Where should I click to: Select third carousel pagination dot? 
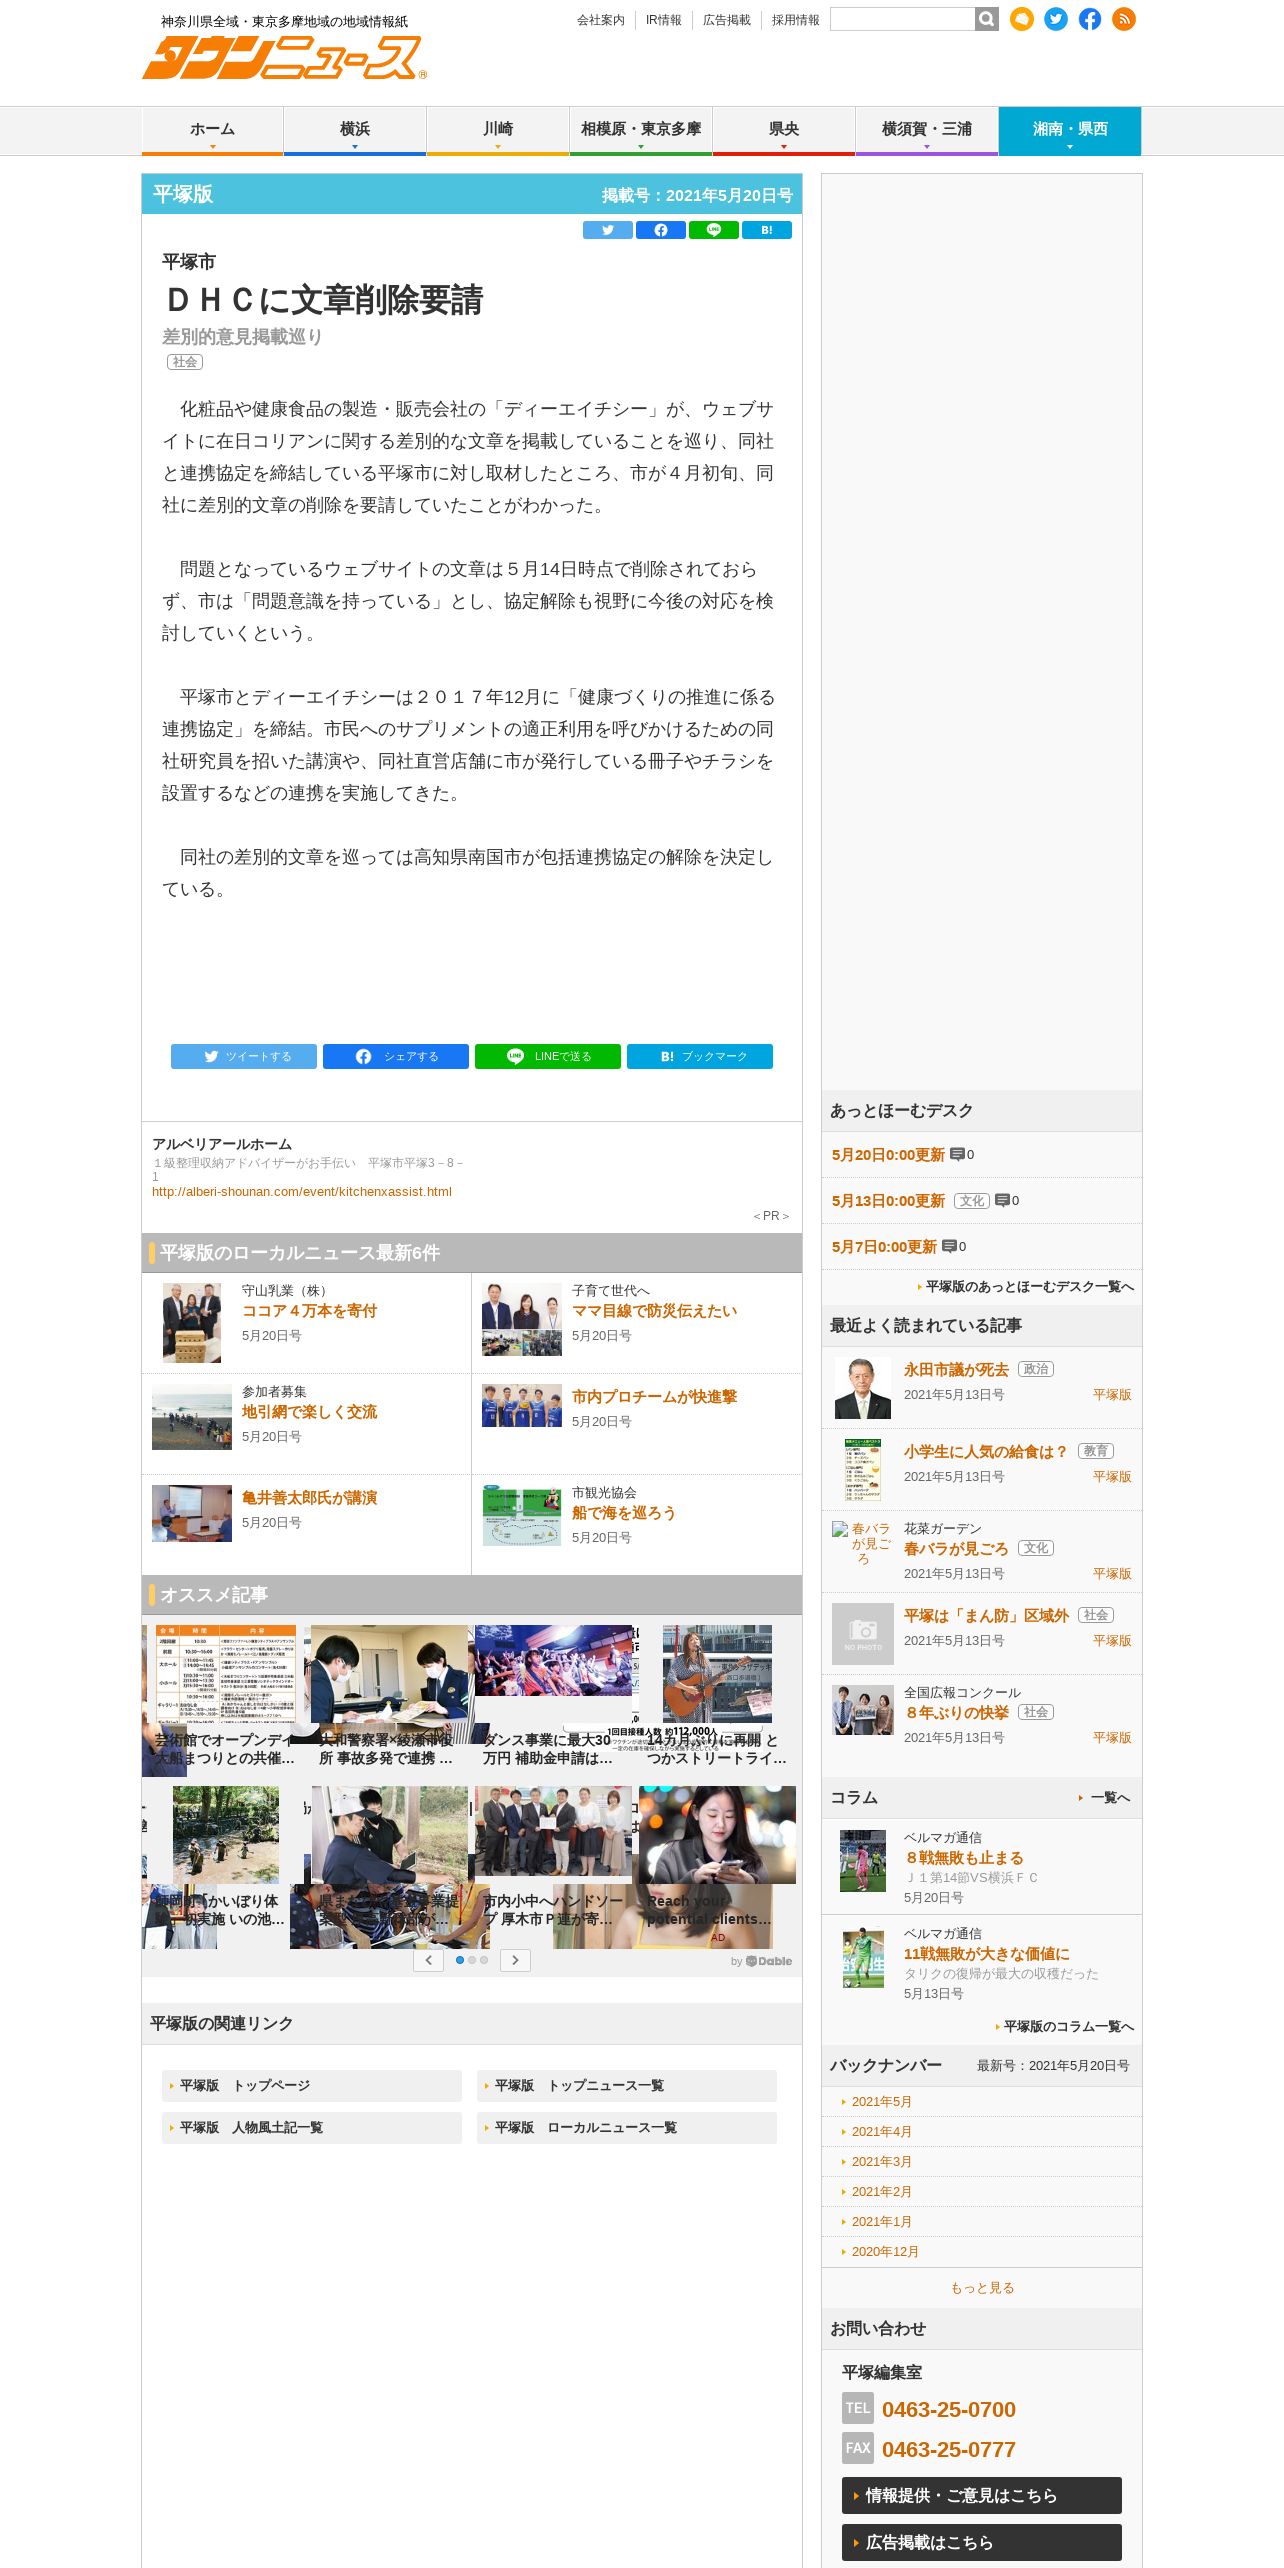[x=484, y=1960]
